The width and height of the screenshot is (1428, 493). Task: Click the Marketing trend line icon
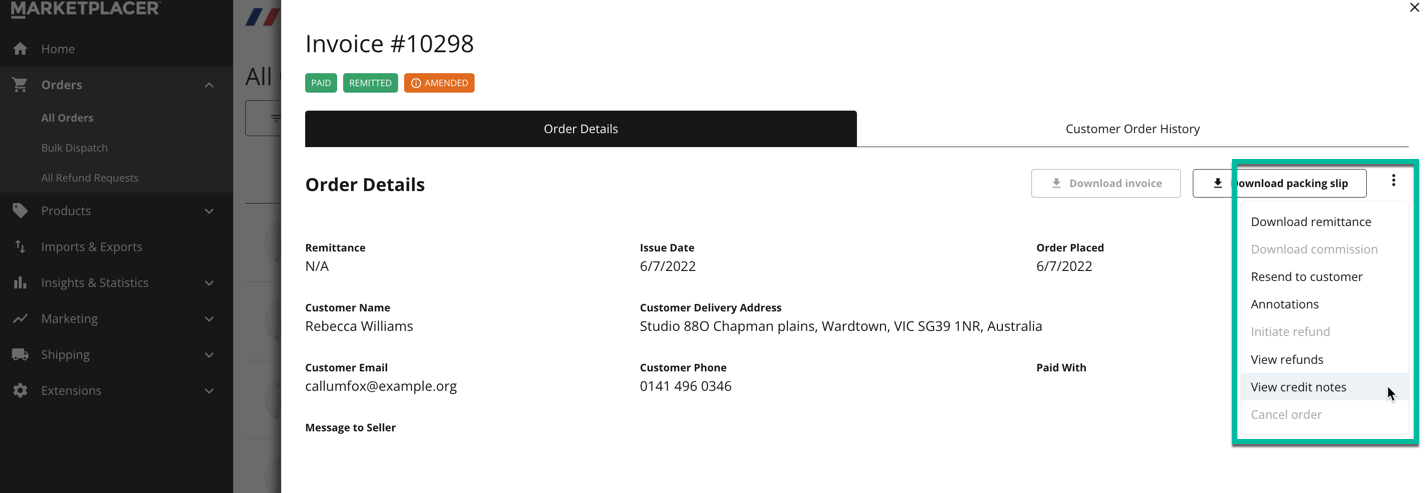tap(20, 319)
